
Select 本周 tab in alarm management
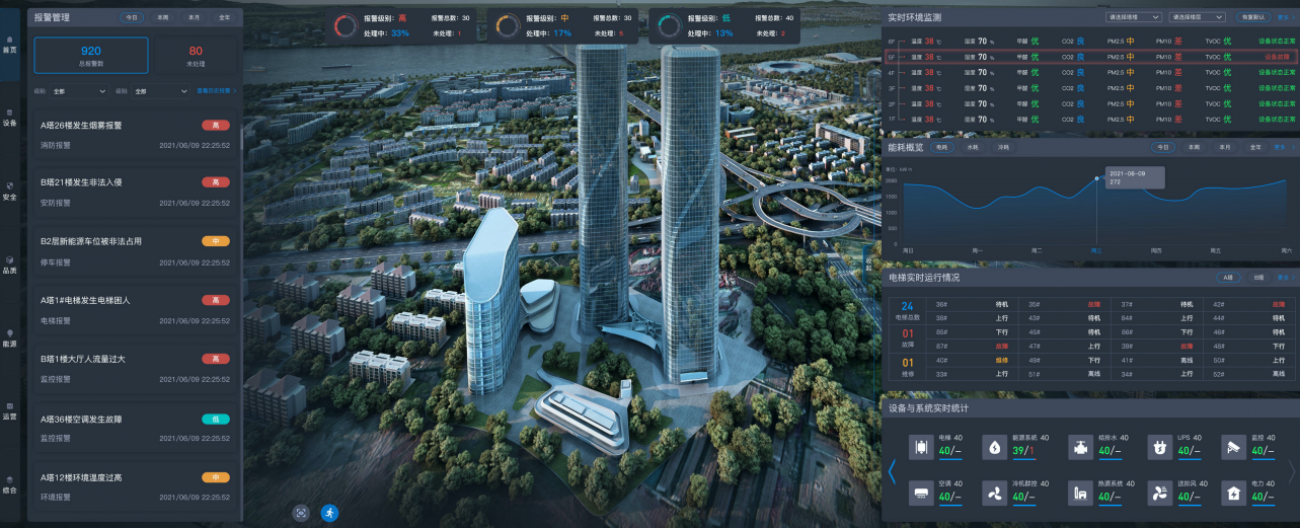point(161,18)
